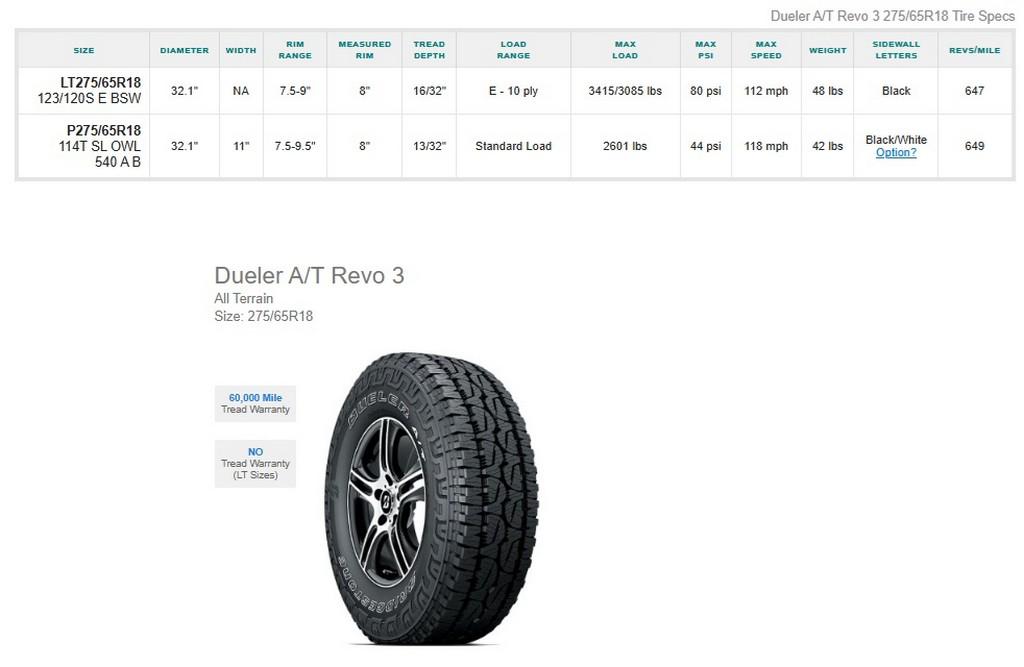
Task: Click the MEASURED RIM column header
Action: pos(364,49)
